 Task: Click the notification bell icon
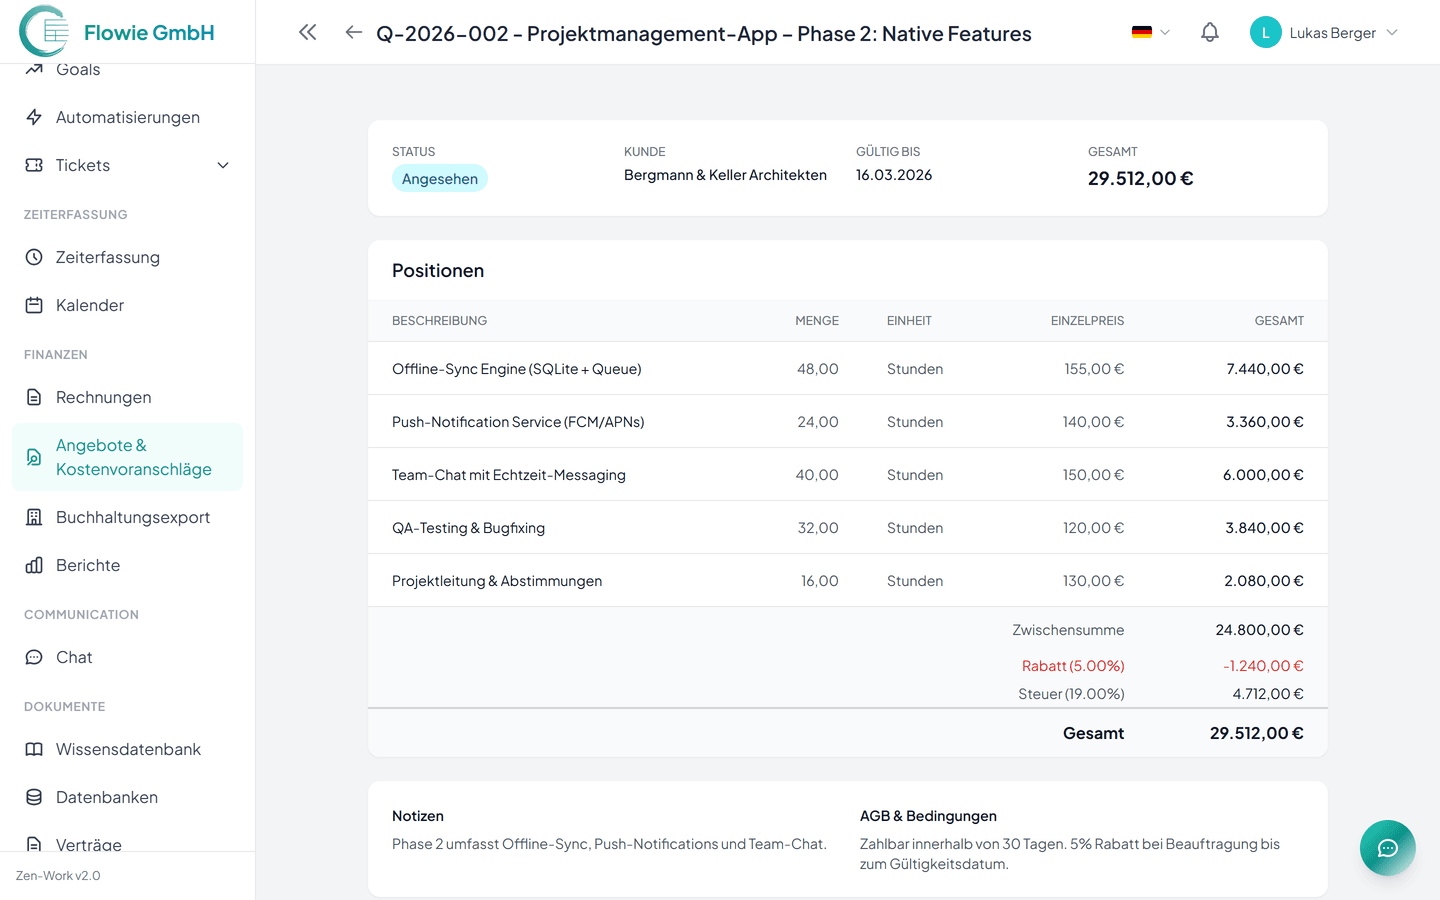(1209, 33)
